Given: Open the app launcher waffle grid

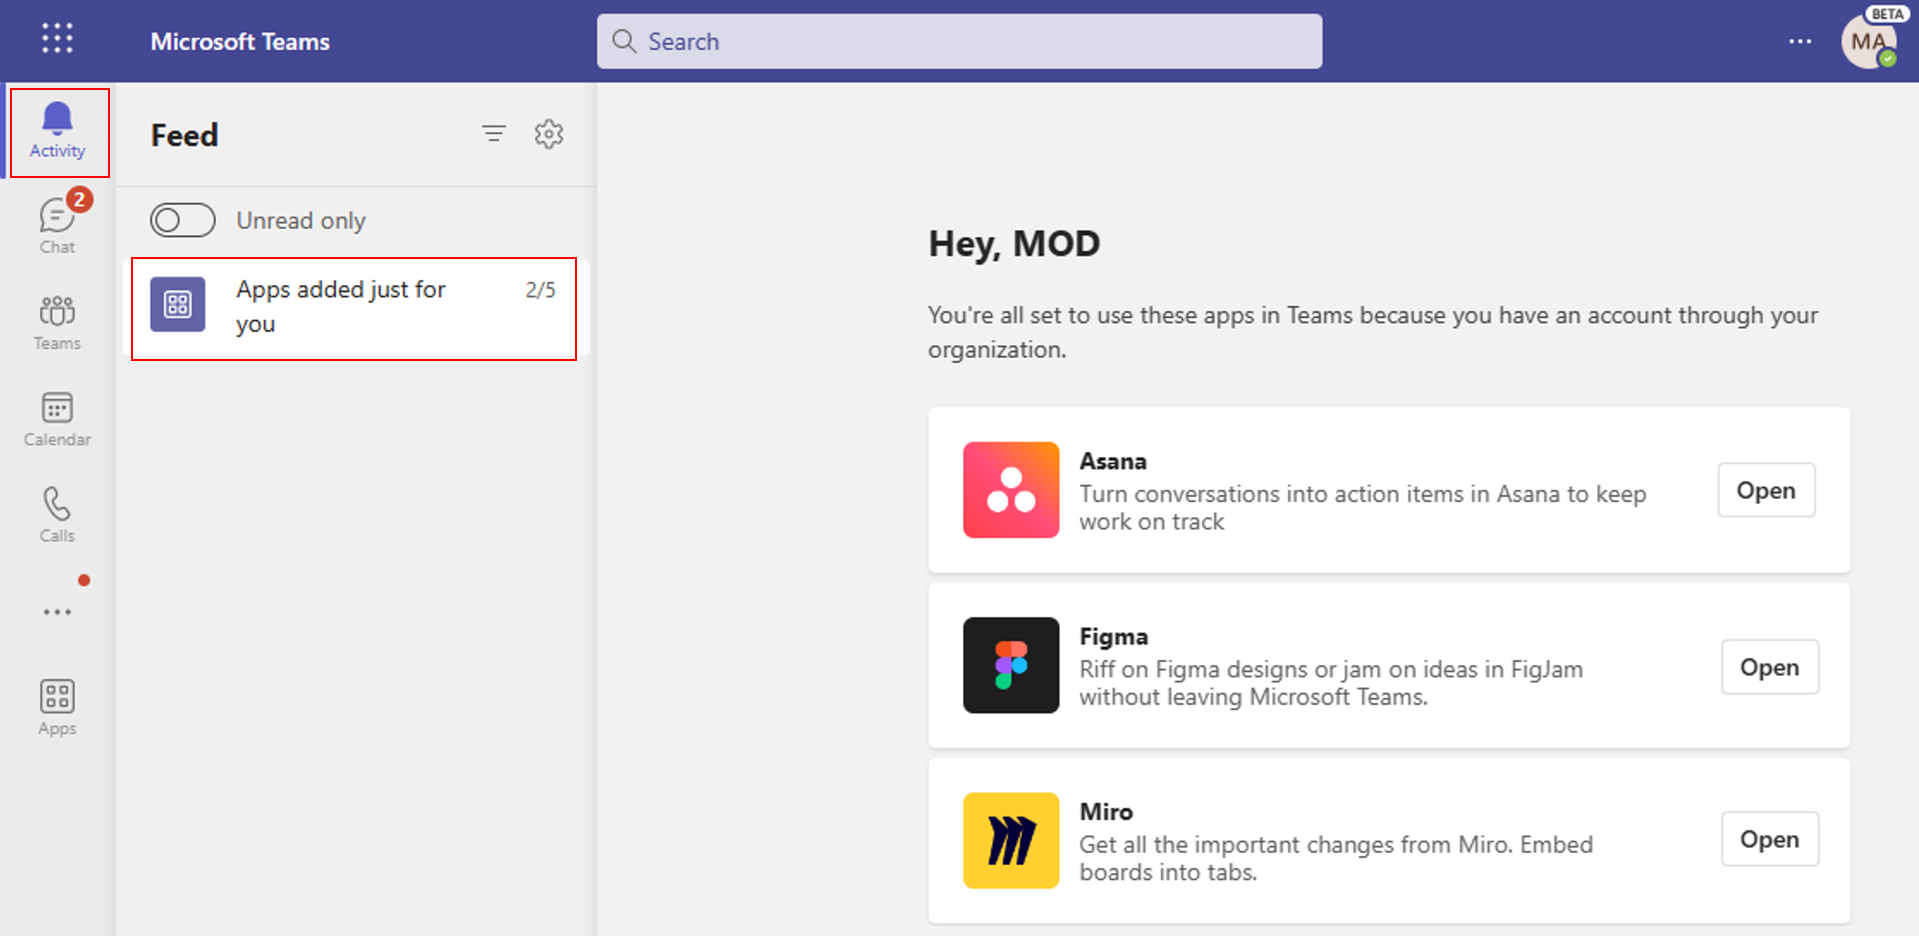Looking at the screenshot, I should [57, 39].
